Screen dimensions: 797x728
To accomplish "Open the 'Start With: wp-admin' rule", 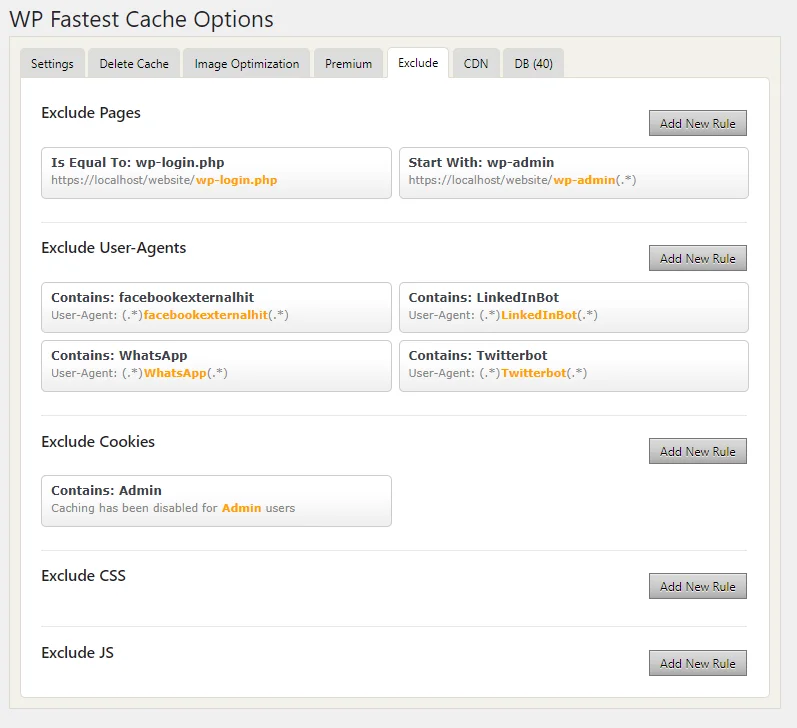I will click(x=574, y=173).
